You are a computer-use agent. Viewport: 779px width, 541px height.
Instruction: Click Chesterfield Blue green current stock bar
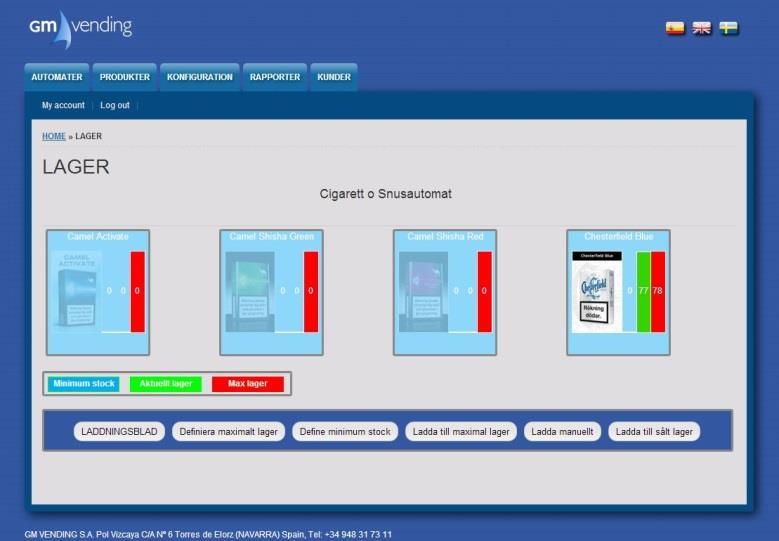click(x=643, y=292)
